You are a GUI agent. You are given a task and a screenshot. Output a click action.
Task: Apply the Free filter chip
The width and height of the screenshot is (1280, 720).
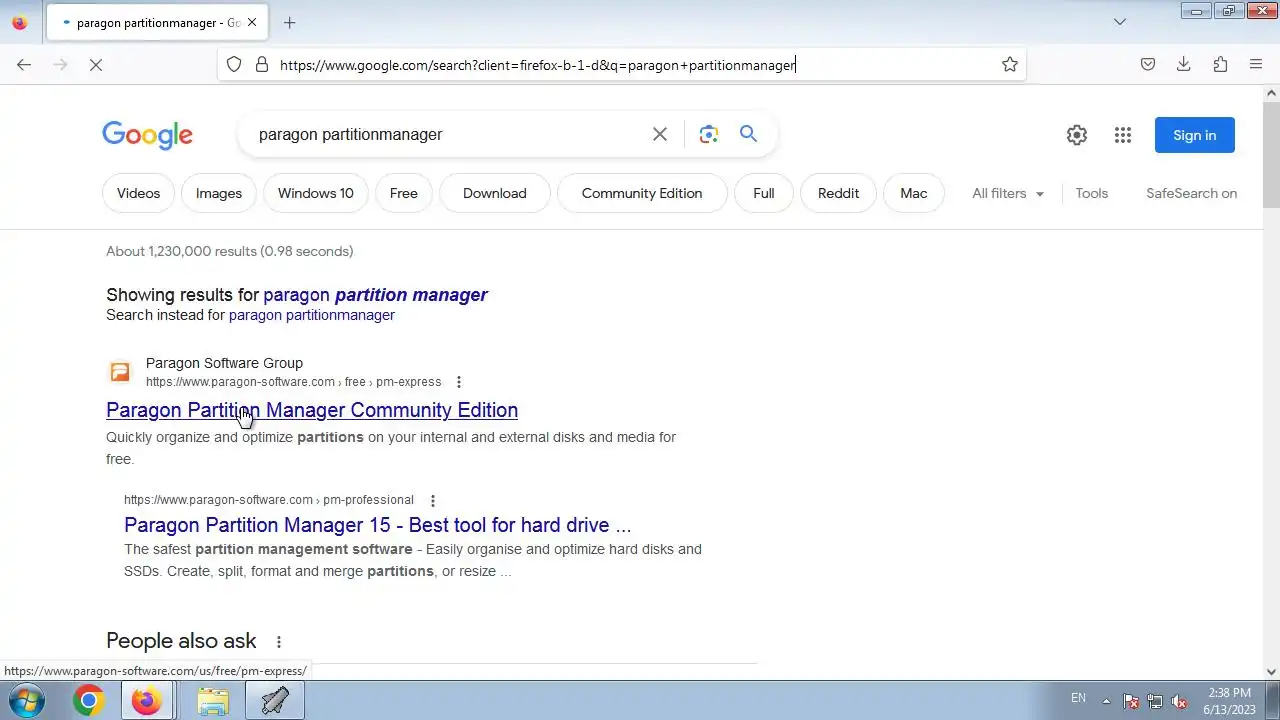pyautogui.click(x=404, y=193)
